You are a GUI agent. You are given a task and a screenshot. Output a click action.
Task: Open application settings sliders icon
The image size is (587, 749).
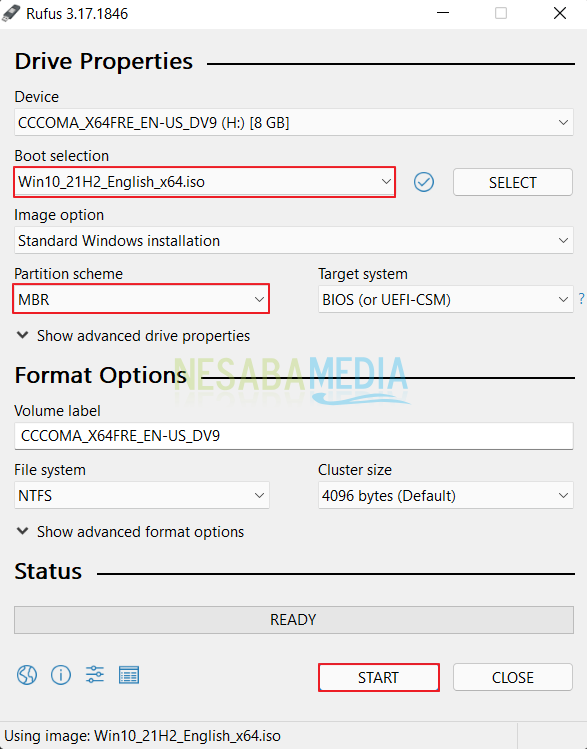click(95, 674)
